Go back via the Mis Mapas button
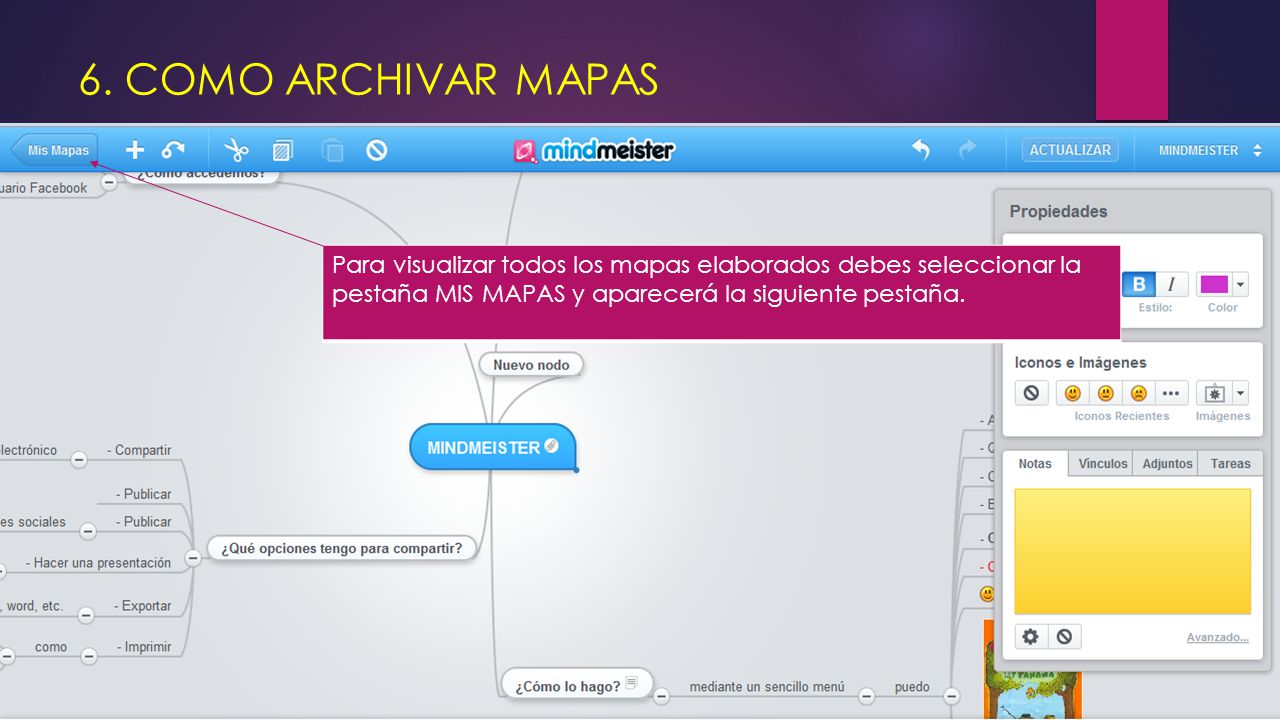 [55, 151]
